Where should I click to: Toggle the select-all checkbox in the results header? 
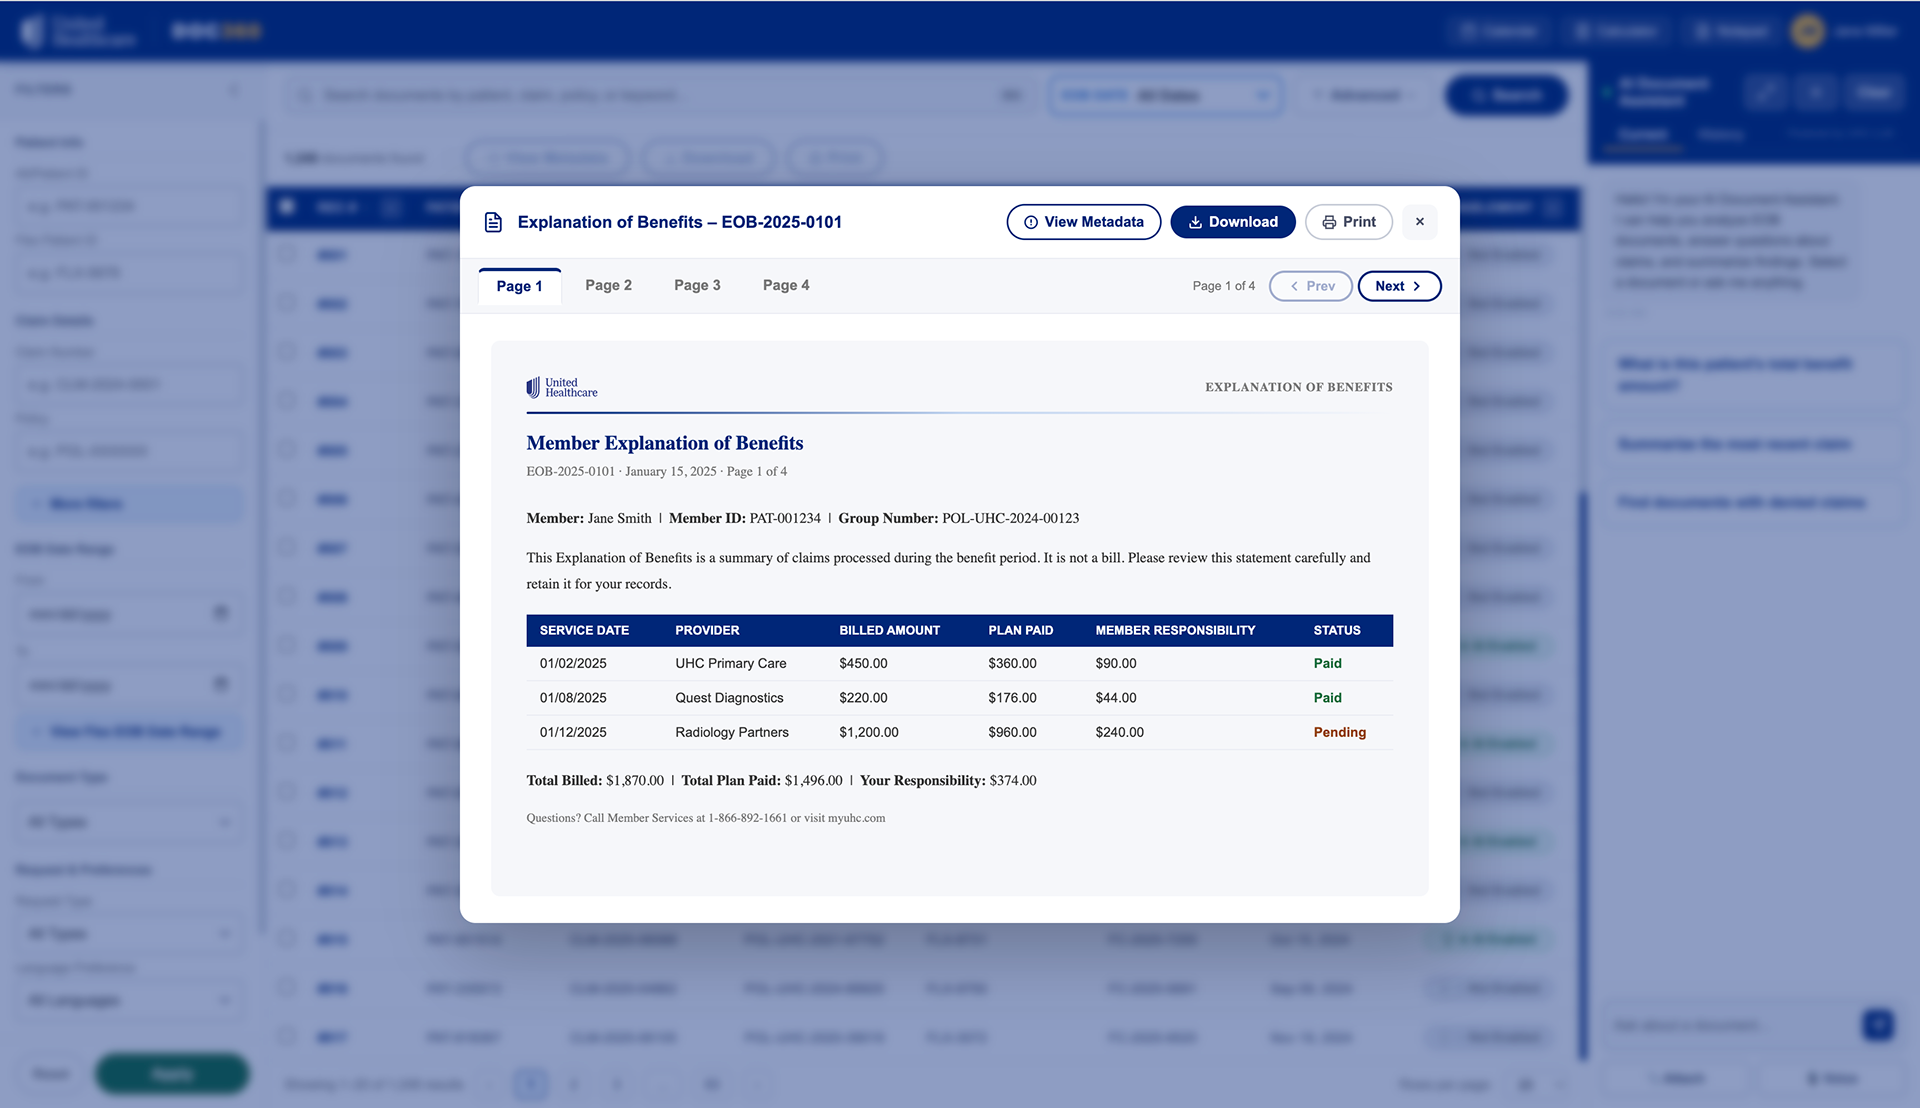(x=287, y=207)
